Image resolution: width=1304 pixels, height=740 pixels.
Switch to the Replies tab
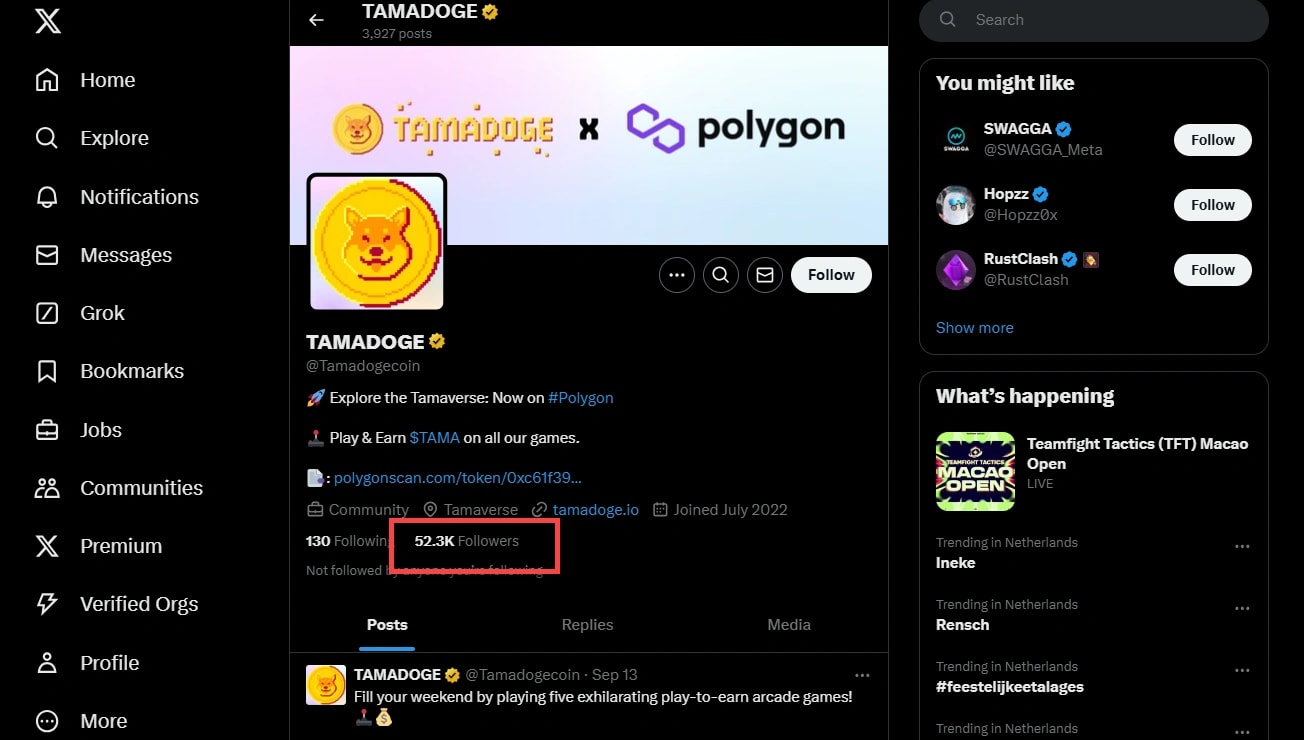coord(587,625)
